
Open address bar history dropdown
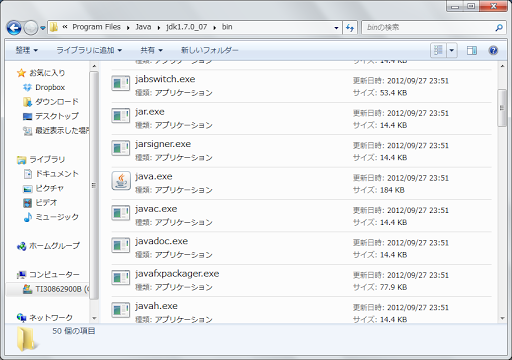[x=336, y=28]
